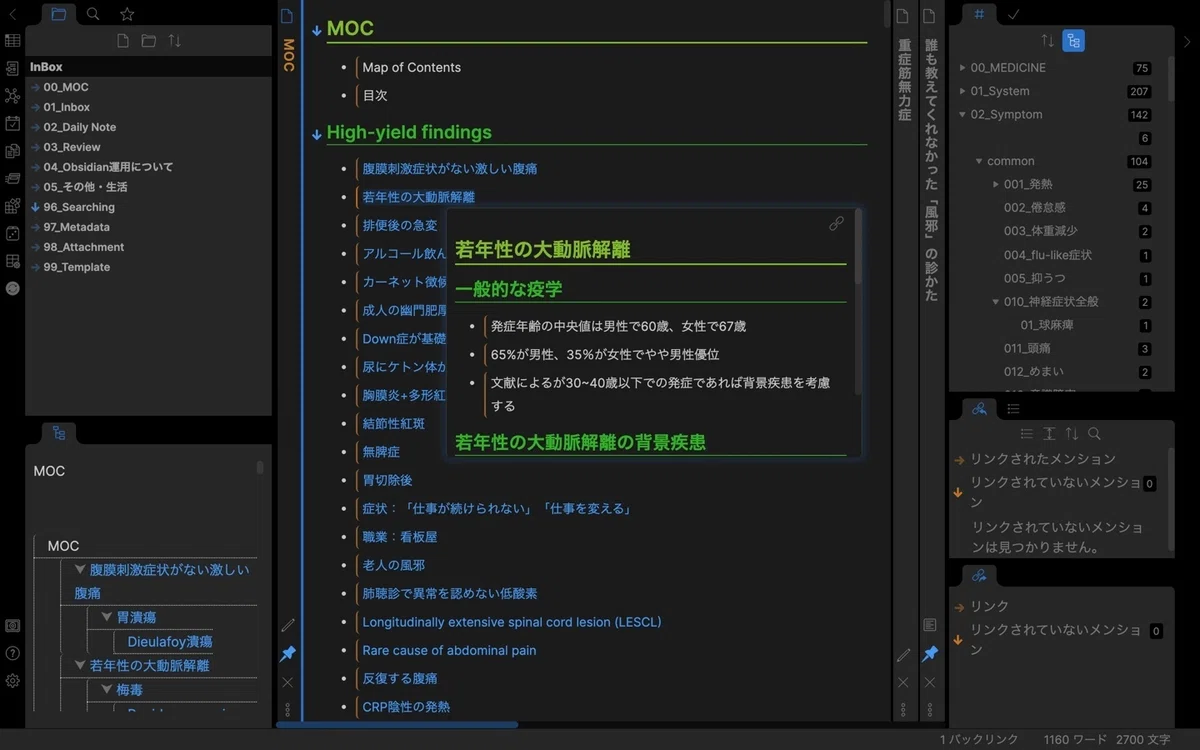1200x750 pixels.
Task: Open the CRP陰性の発熱 link
Action: point(406,707)
